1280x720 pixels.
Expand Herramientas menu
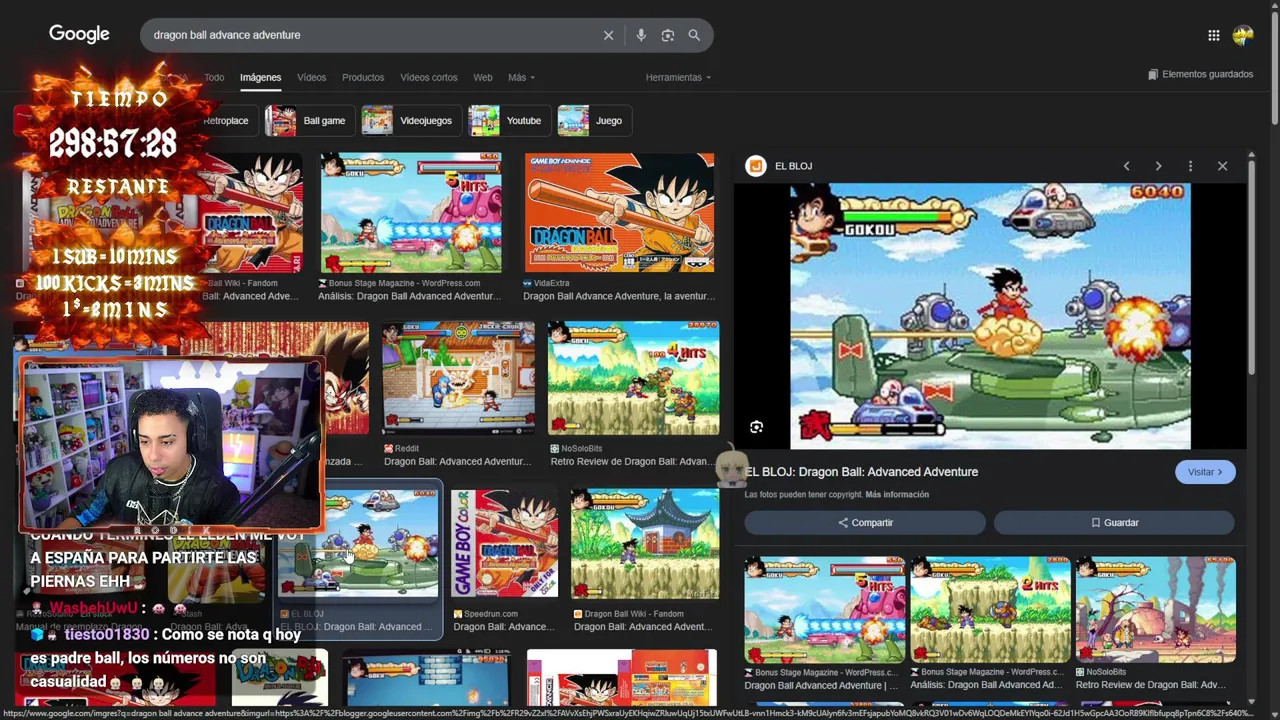click(678, 77)
